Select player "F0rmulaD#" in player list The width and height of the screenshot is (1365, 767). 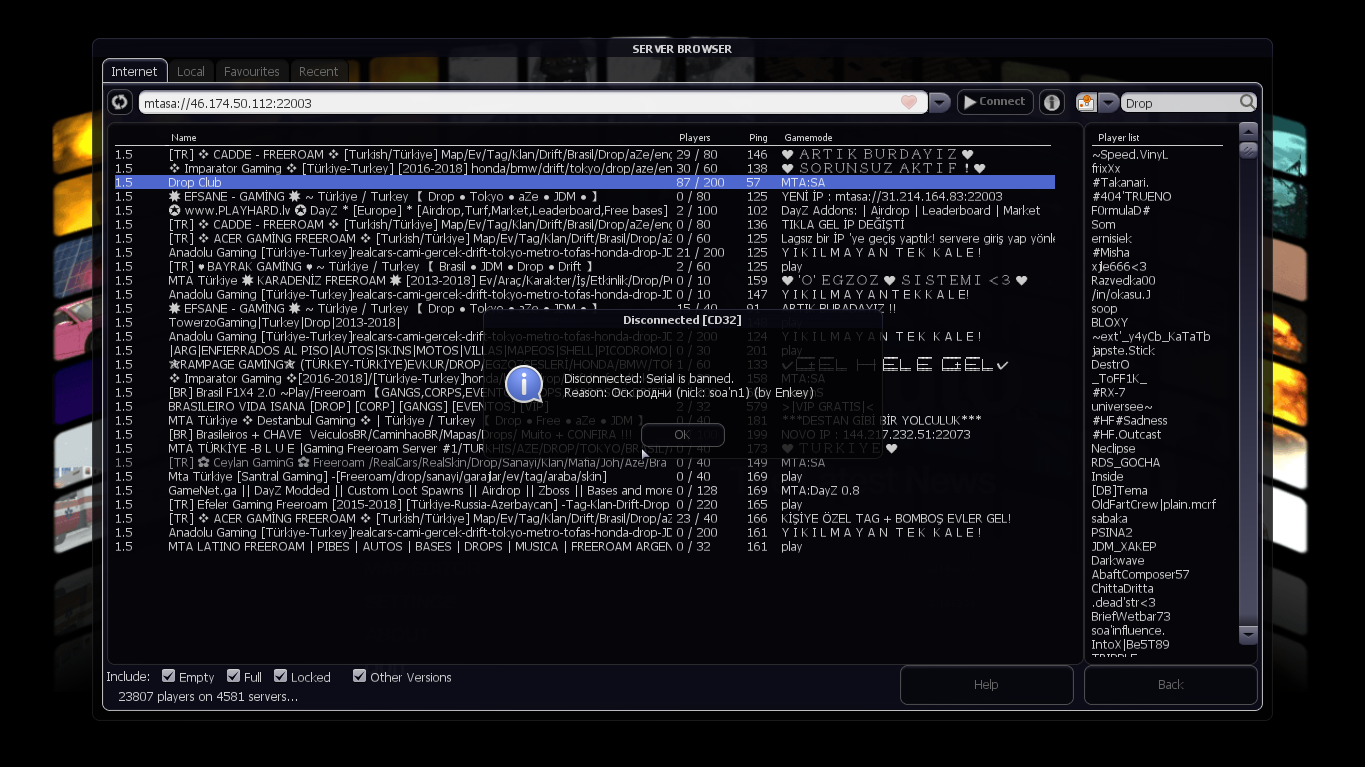(1120, 211)
